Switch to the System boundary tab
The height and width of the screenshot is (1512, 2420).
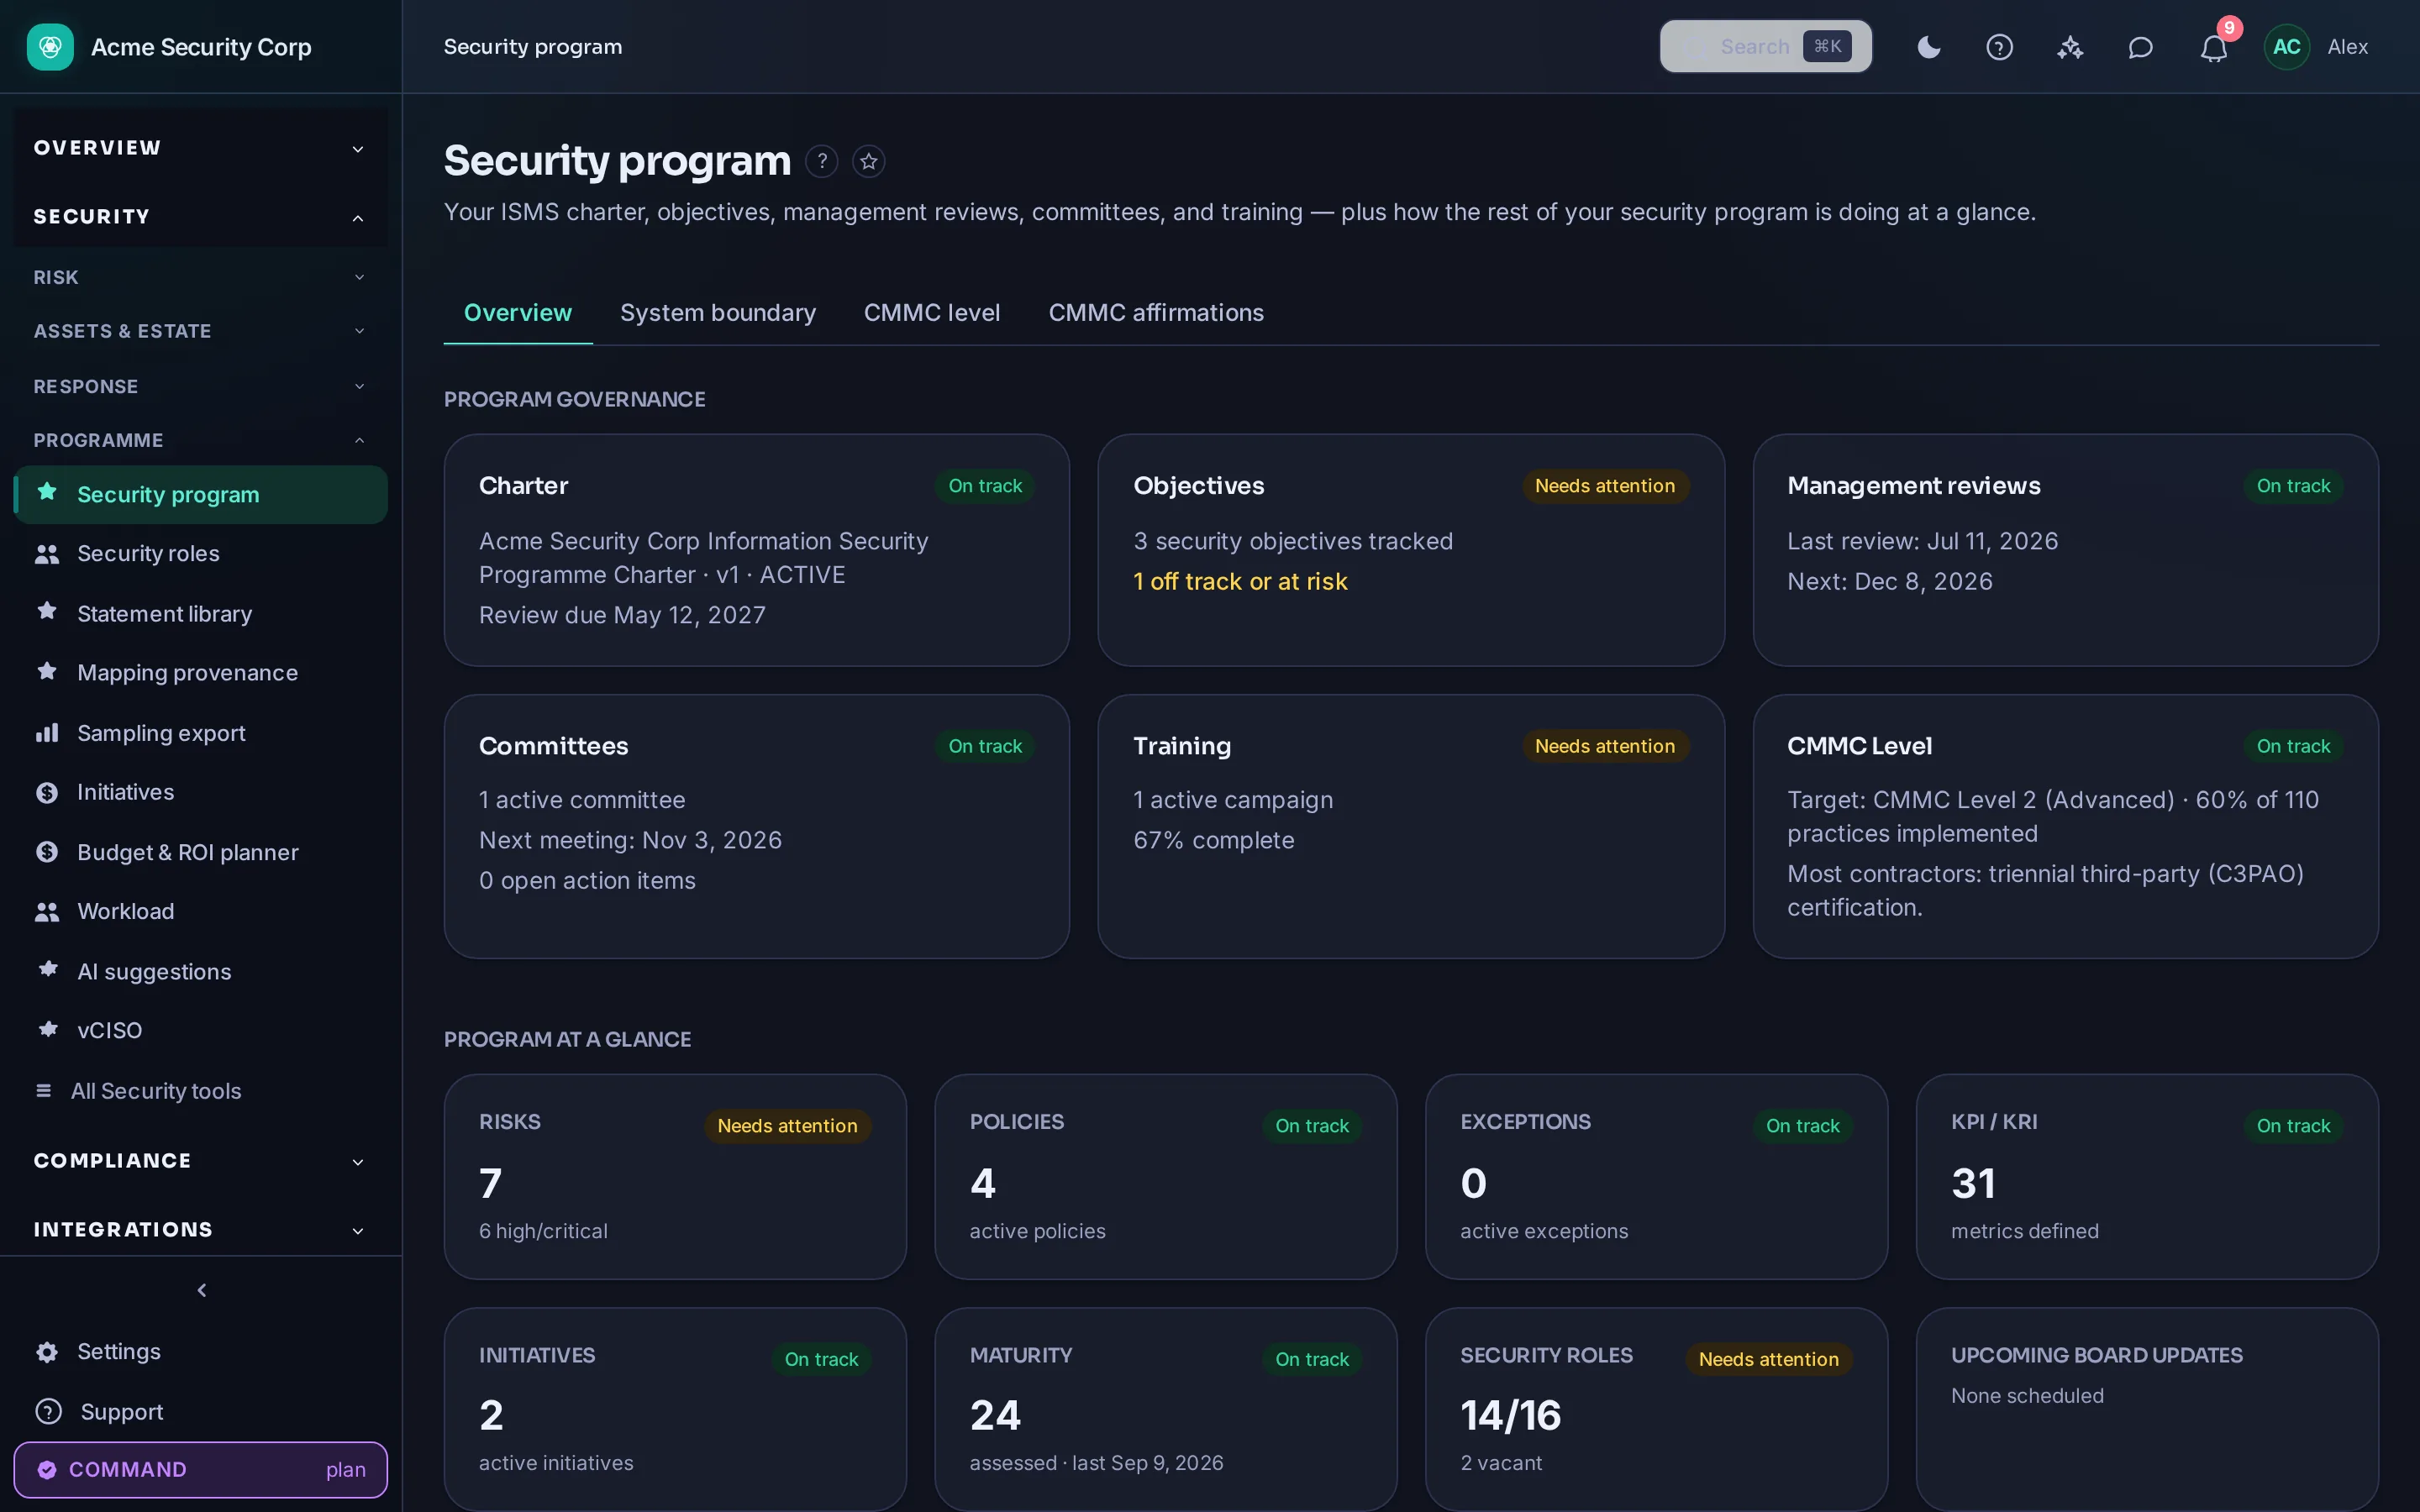718,313
